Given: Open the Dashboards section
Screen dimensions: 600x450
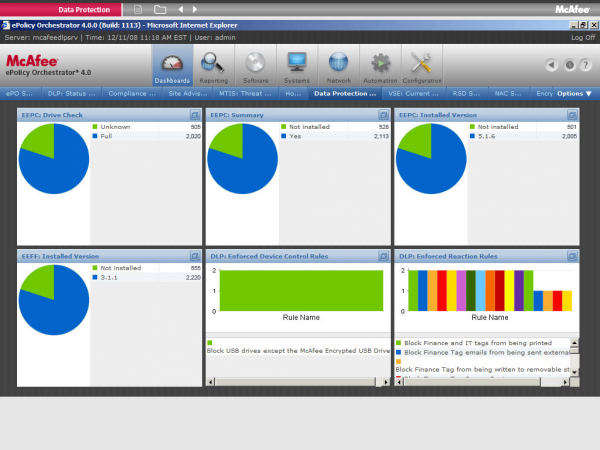Looking at the screenshot, I should [x=172, y=65].
